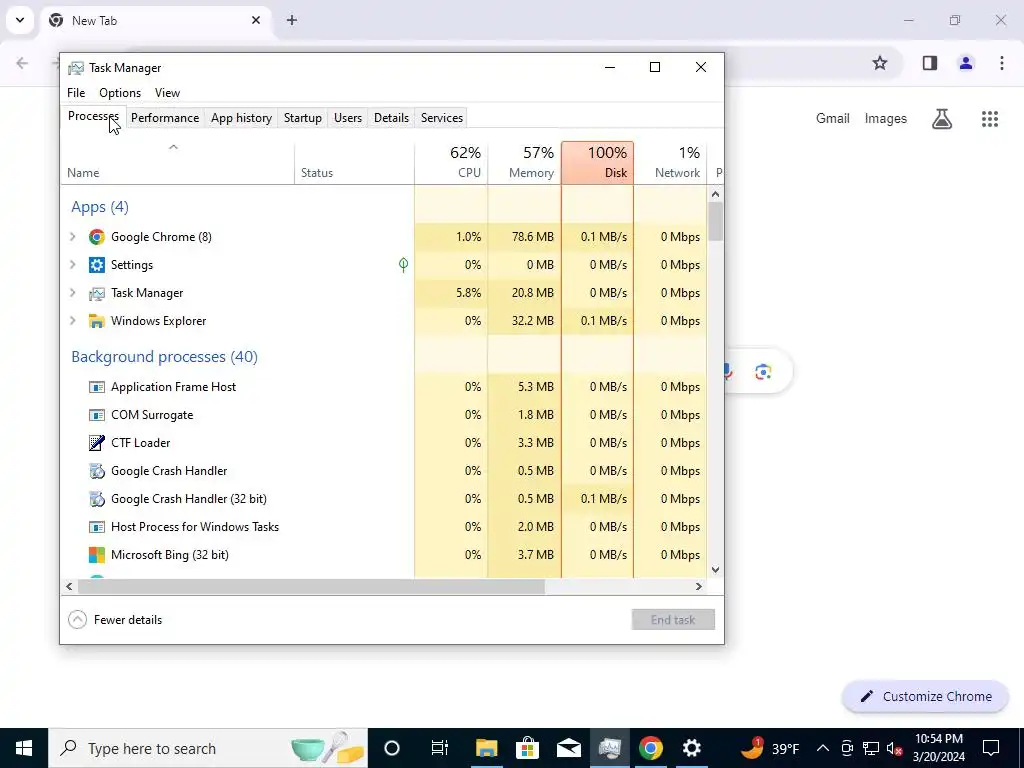Open the Options menu
Screen dimensions: 1024x768
click(x=120, y=93)
